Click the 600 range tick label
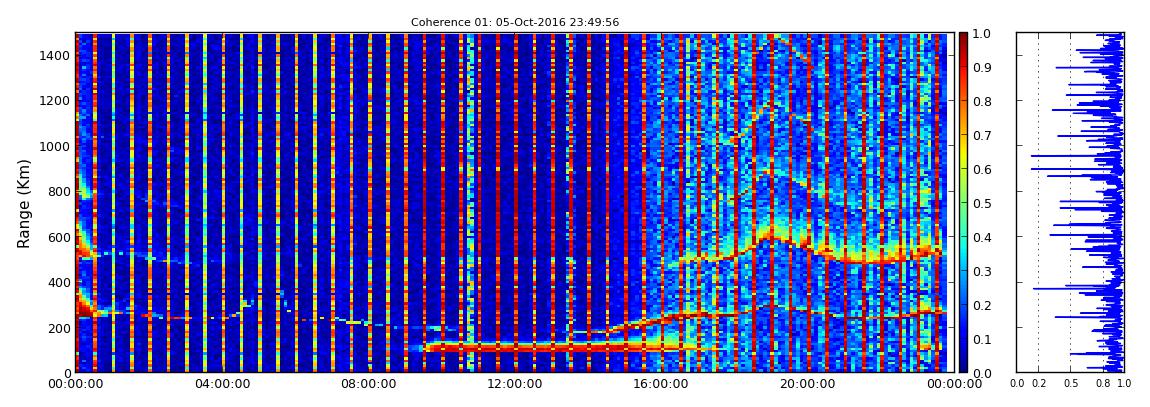1150x407 pixels. [x=60, y=237]
